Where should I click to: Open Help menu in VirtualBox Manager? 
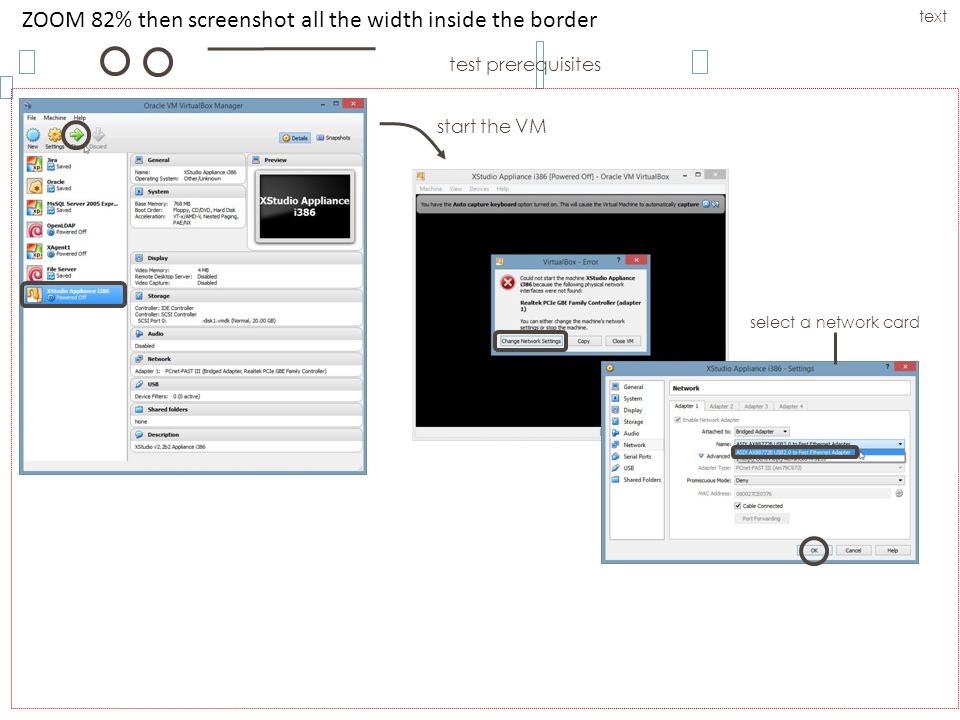coord(80,118)
